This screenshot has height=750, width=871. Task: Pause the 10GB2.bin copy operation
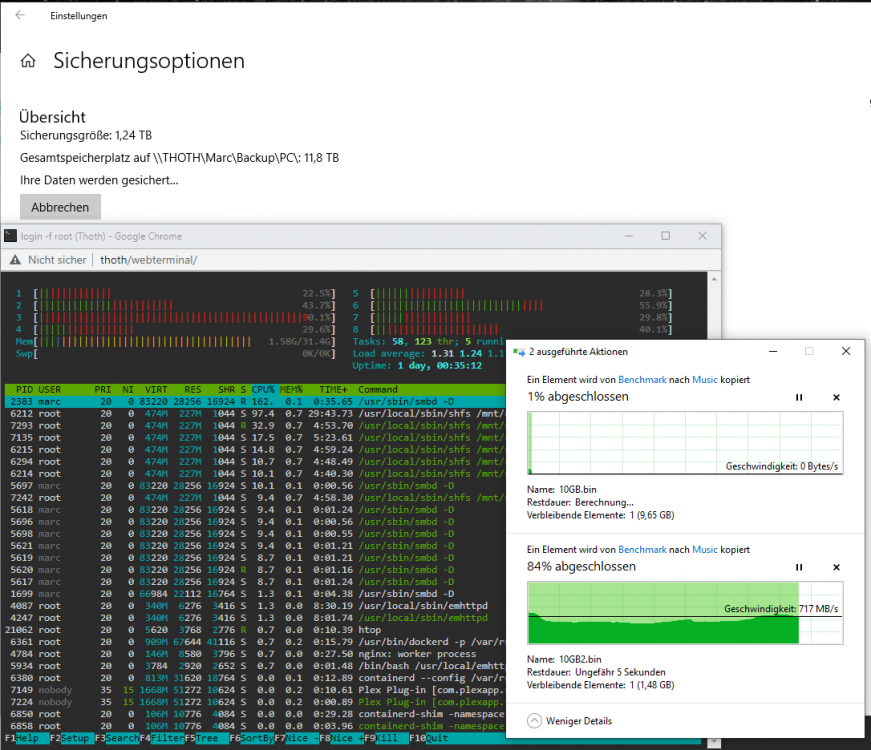click(799, 567)
